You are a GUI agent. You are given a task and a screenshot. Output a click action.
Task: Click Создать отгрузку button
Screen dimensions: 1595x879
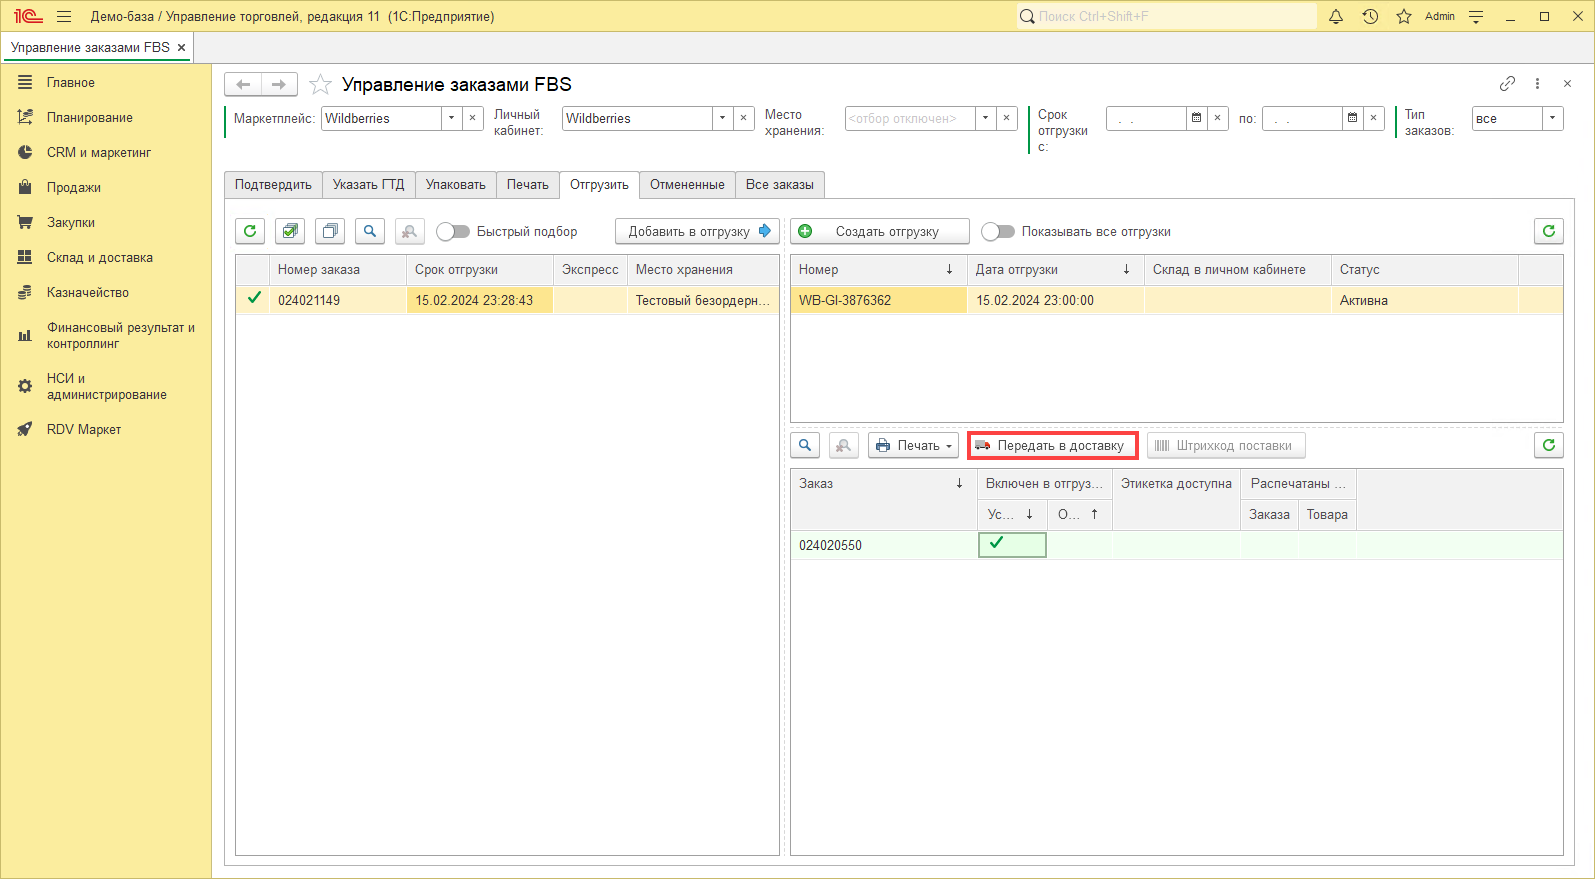(879, 231)
